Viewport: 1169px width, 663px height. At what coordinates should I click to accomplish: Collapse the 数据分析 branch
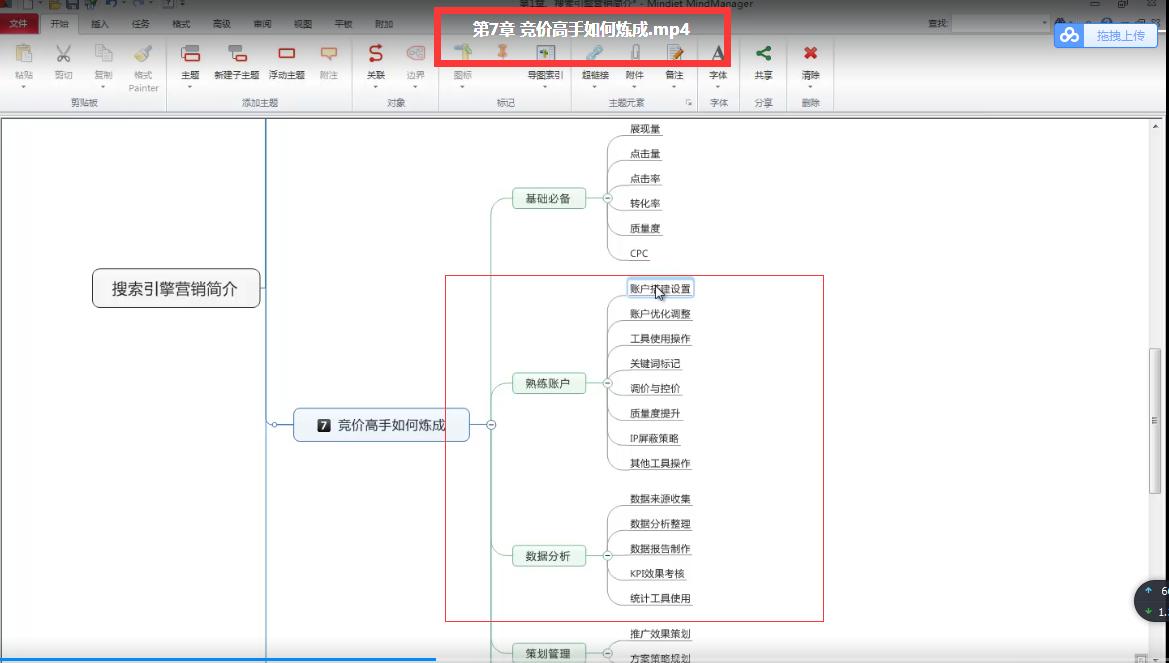608,556
